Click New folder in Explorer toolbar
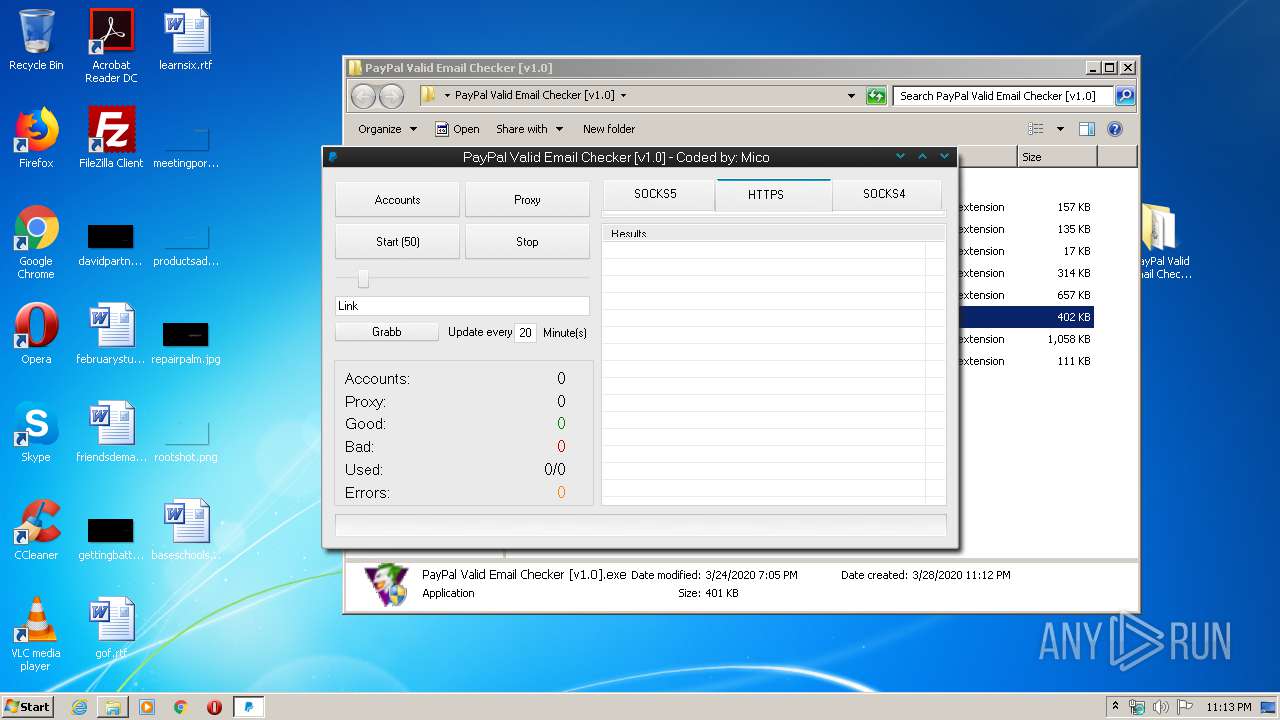Viewport: 1280px width, 720px height. click(609, 129)
